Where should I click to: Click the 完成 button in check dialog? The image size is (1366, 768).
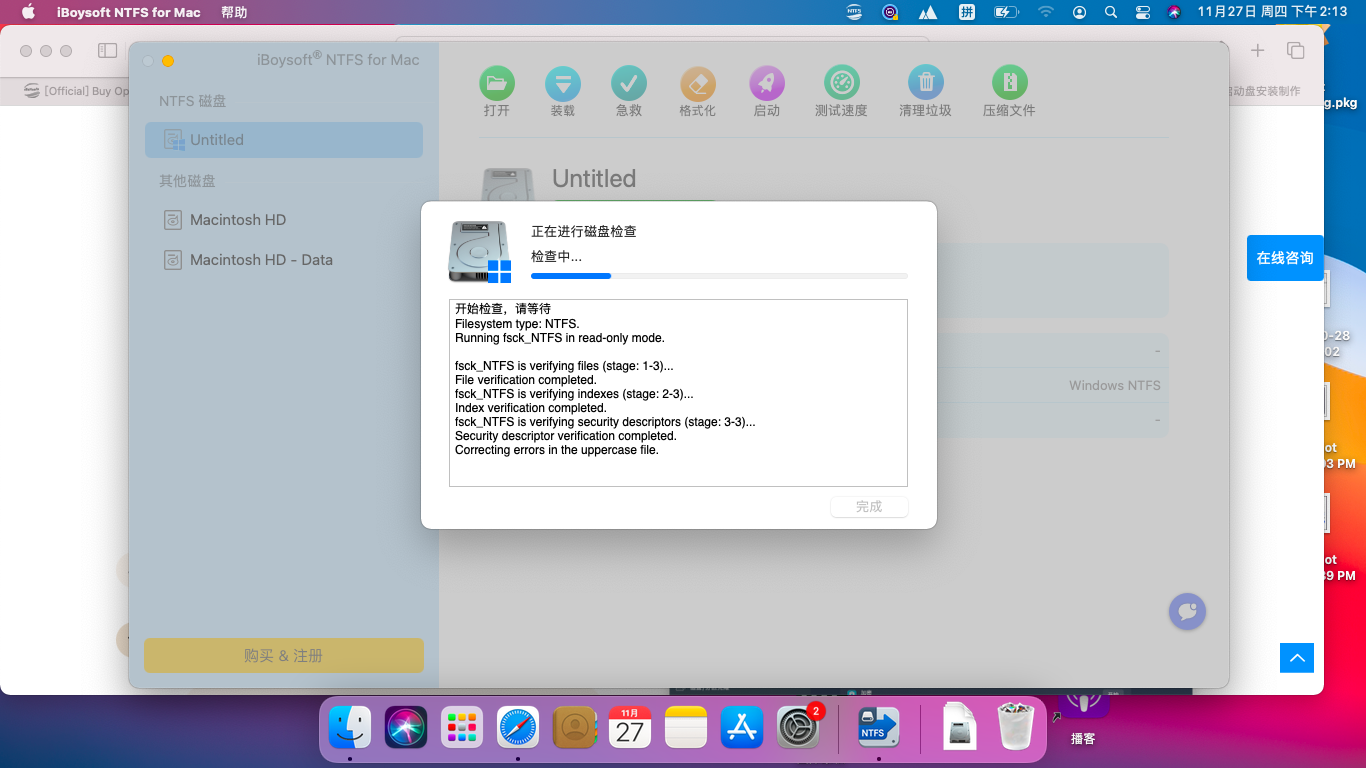point(869,507)
